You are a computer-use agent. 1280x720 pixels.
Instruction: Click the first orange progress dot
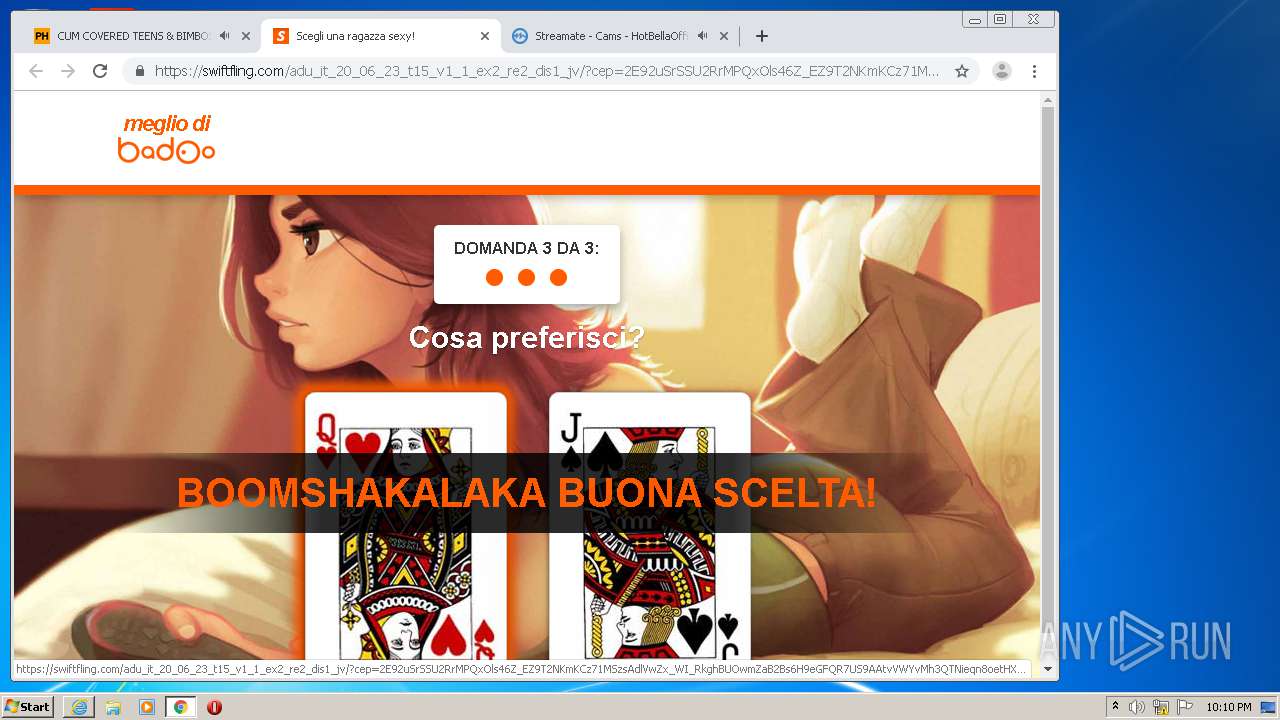tap(494, 277)
